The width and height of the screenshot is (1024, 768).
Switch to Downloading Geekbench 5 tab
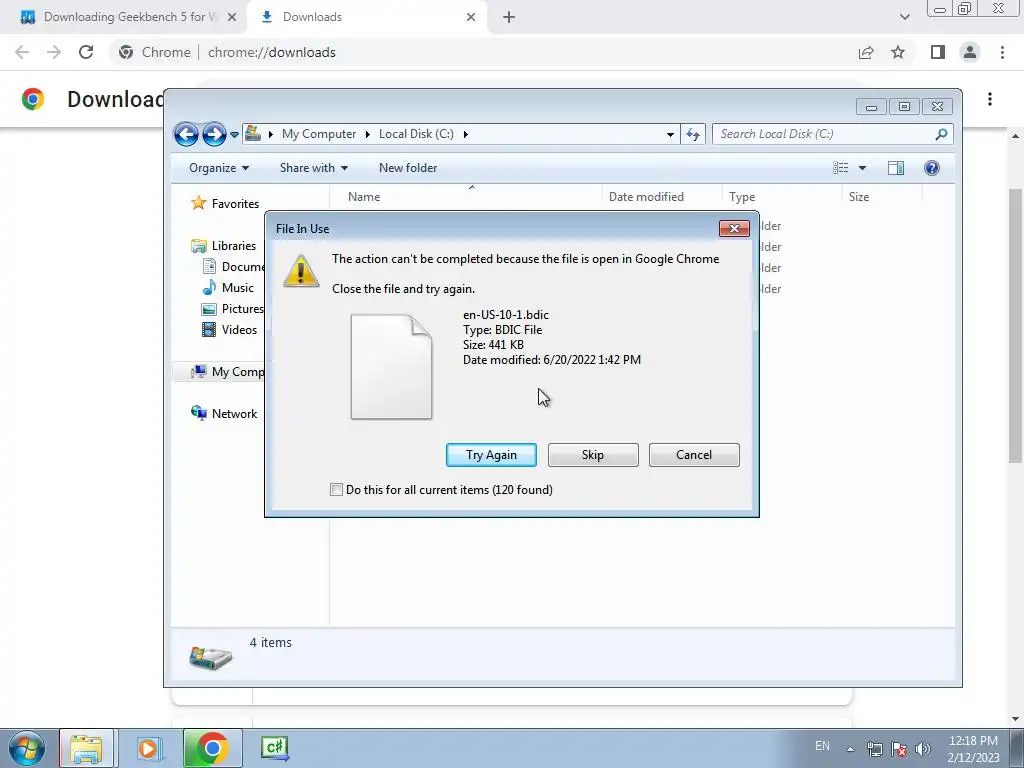(124, 17)
